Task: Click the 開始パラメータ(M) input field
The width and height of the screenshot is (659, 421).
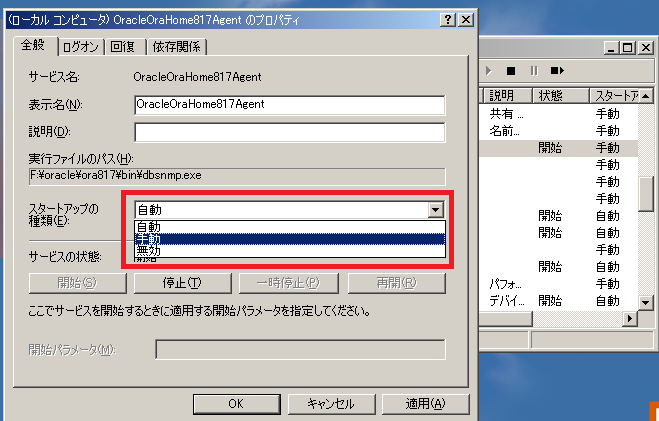Action: tap(300, 350)
